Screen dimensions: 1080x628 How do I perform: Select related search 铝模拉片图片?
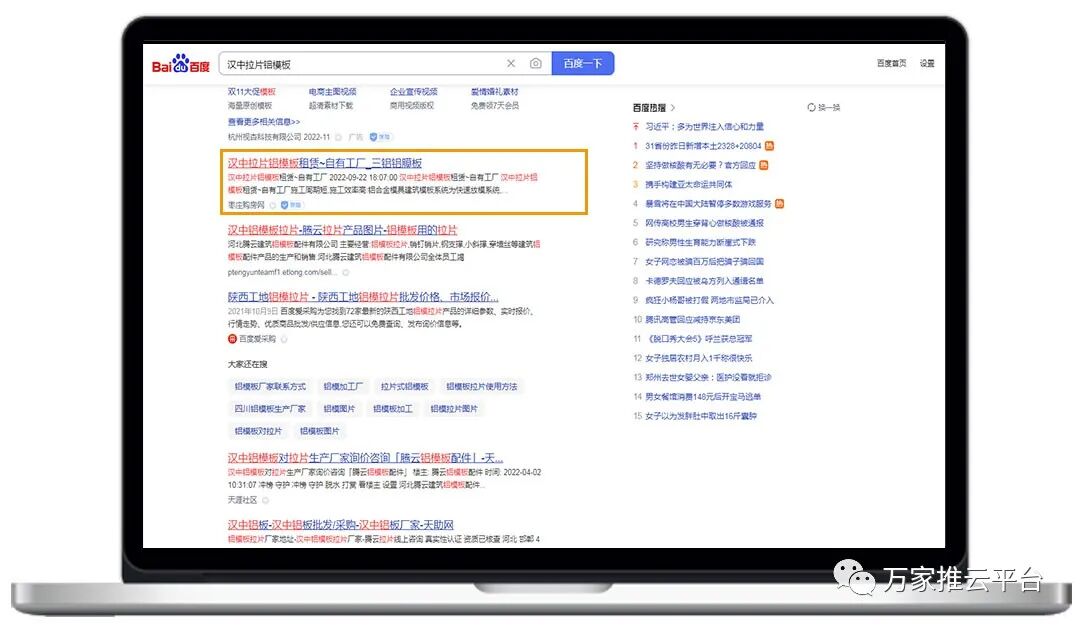454,409
